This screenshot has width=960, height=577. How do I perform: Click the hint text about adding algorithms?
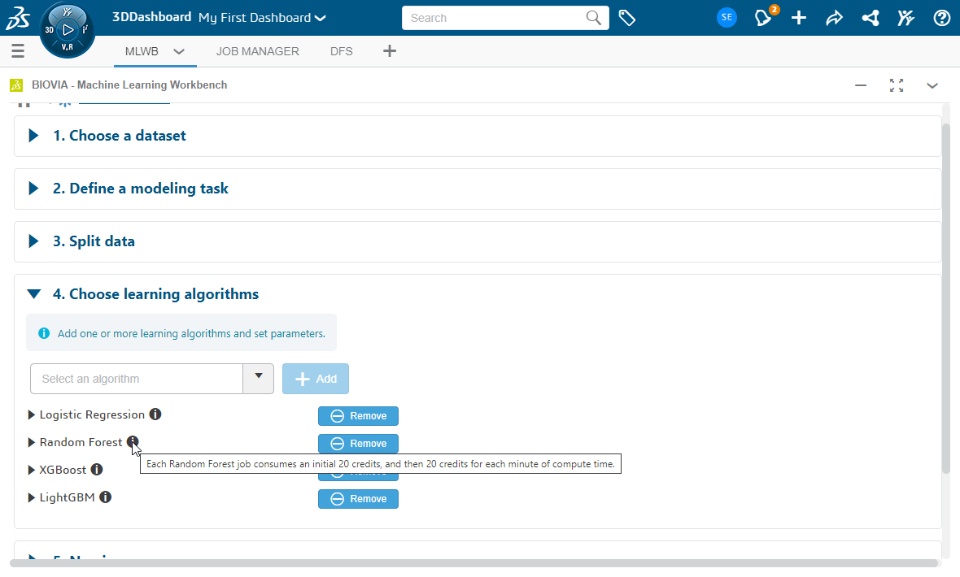191,333
